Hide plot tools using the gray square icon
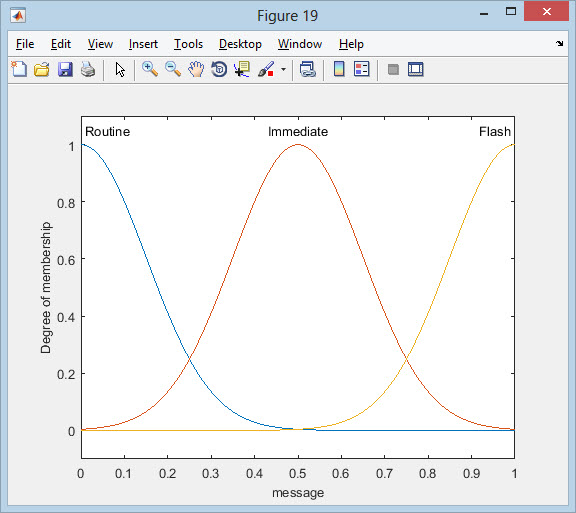 click(393, 69)
